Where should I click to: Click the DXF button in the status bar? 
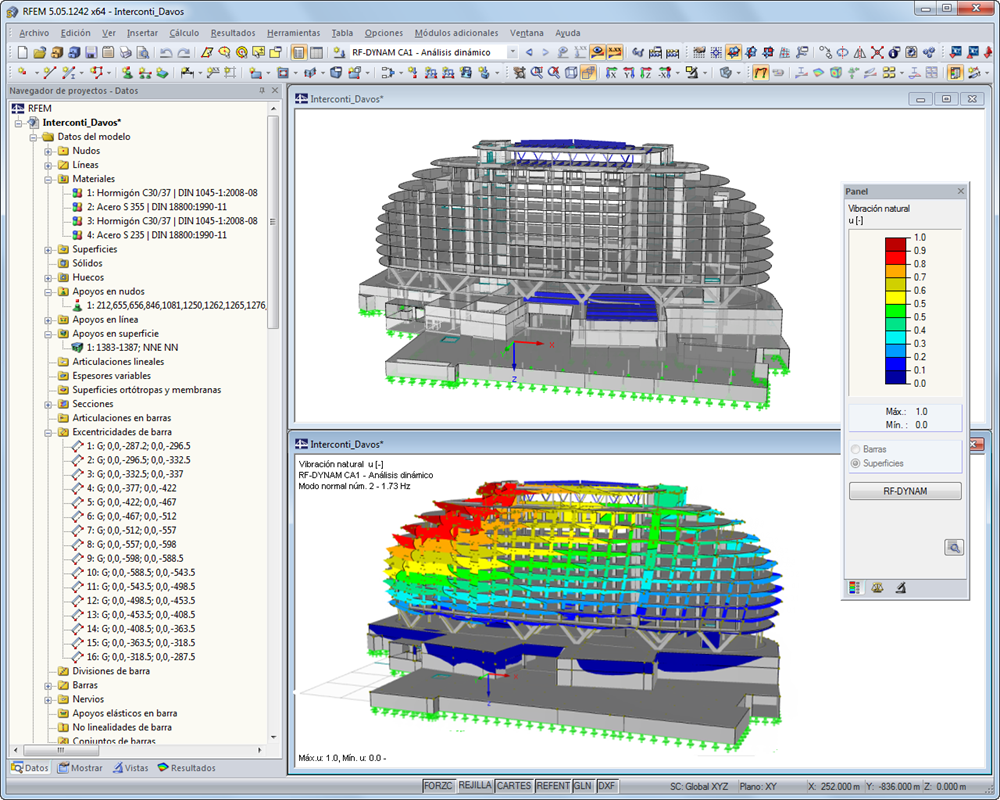(607, 786)
